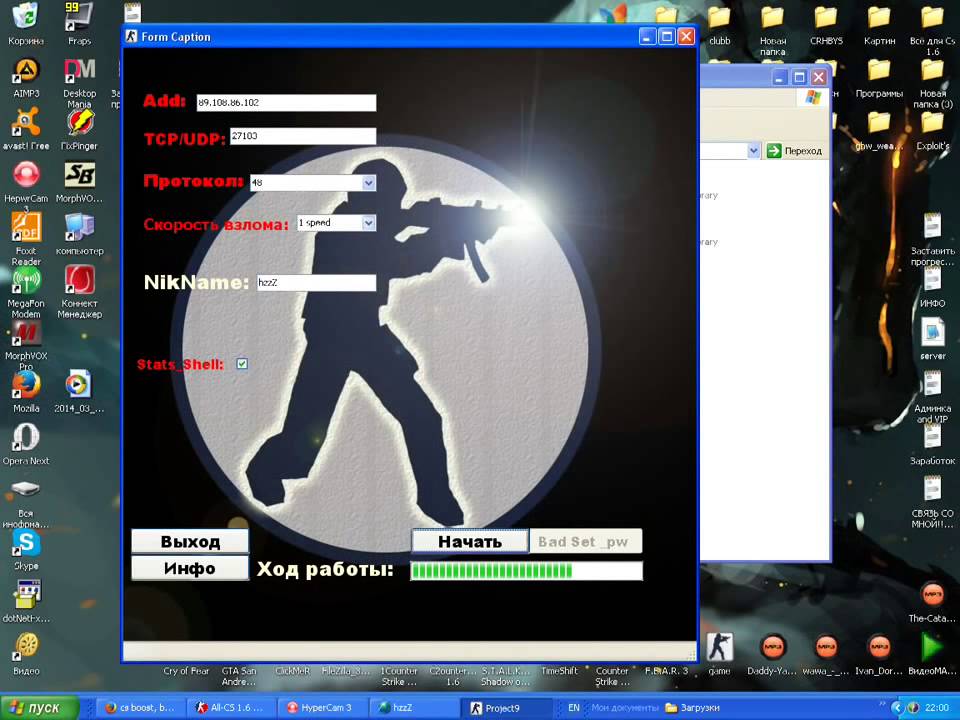Expand address bar dropdown in Explorer window
The width and height of the screenshot is (960, 720).
click(x=754, y=150)
